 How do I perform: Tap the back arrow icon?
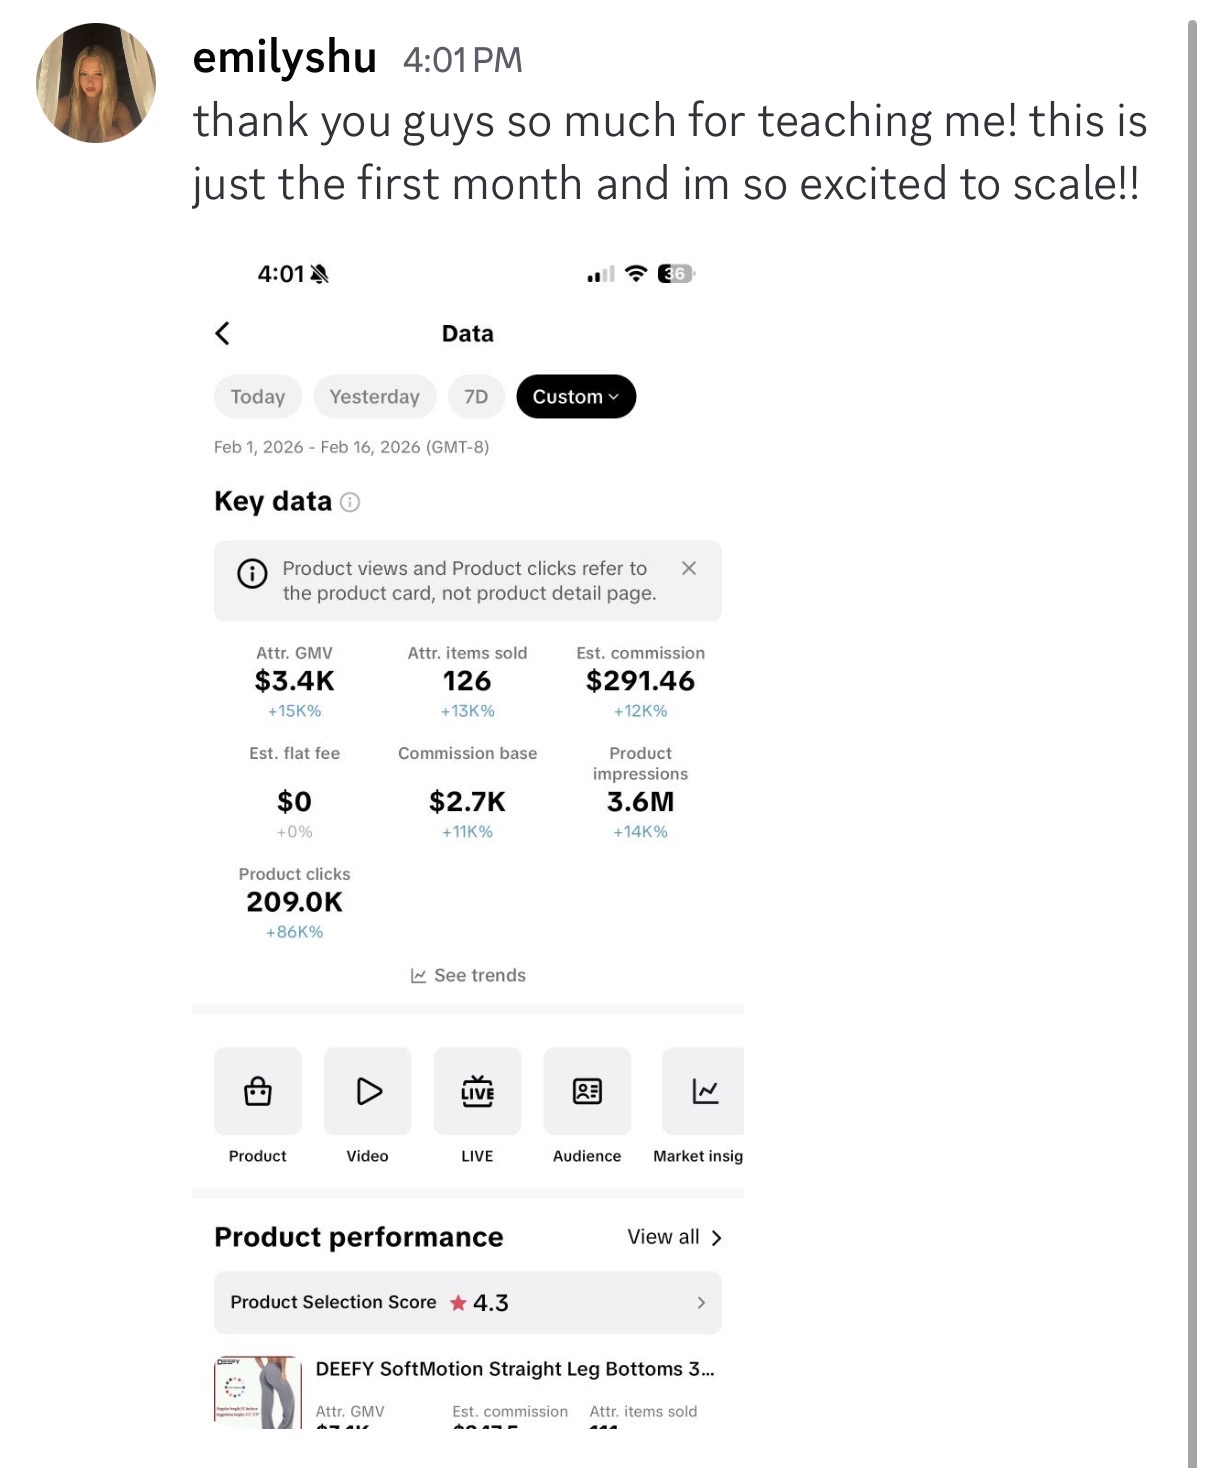coord(223,333)
